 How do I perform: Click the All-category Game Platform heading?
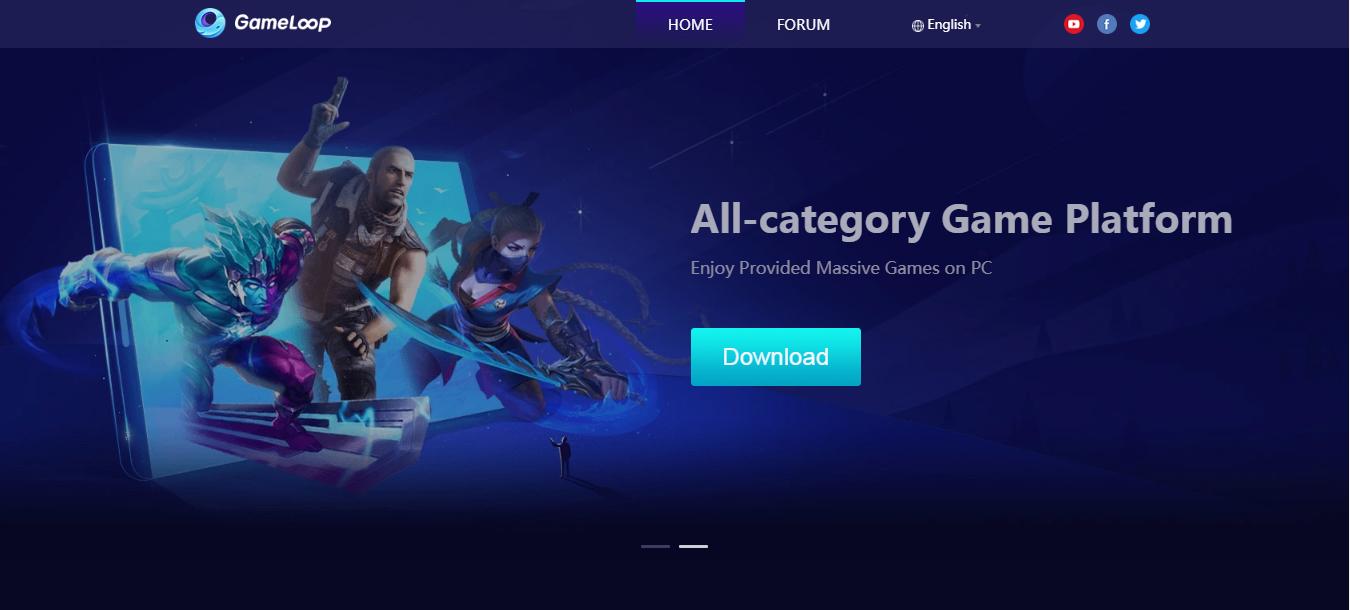pos(961,219)
